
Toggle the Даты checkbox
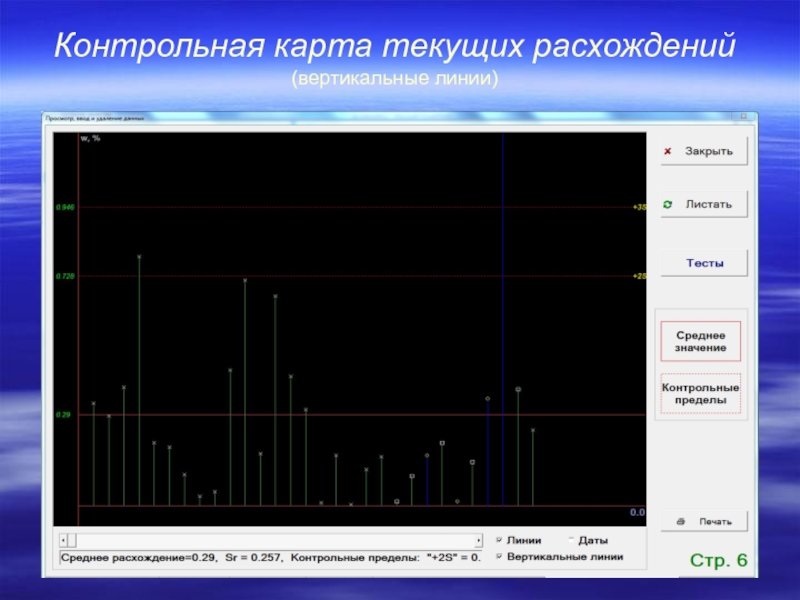[x=571, y=540]
